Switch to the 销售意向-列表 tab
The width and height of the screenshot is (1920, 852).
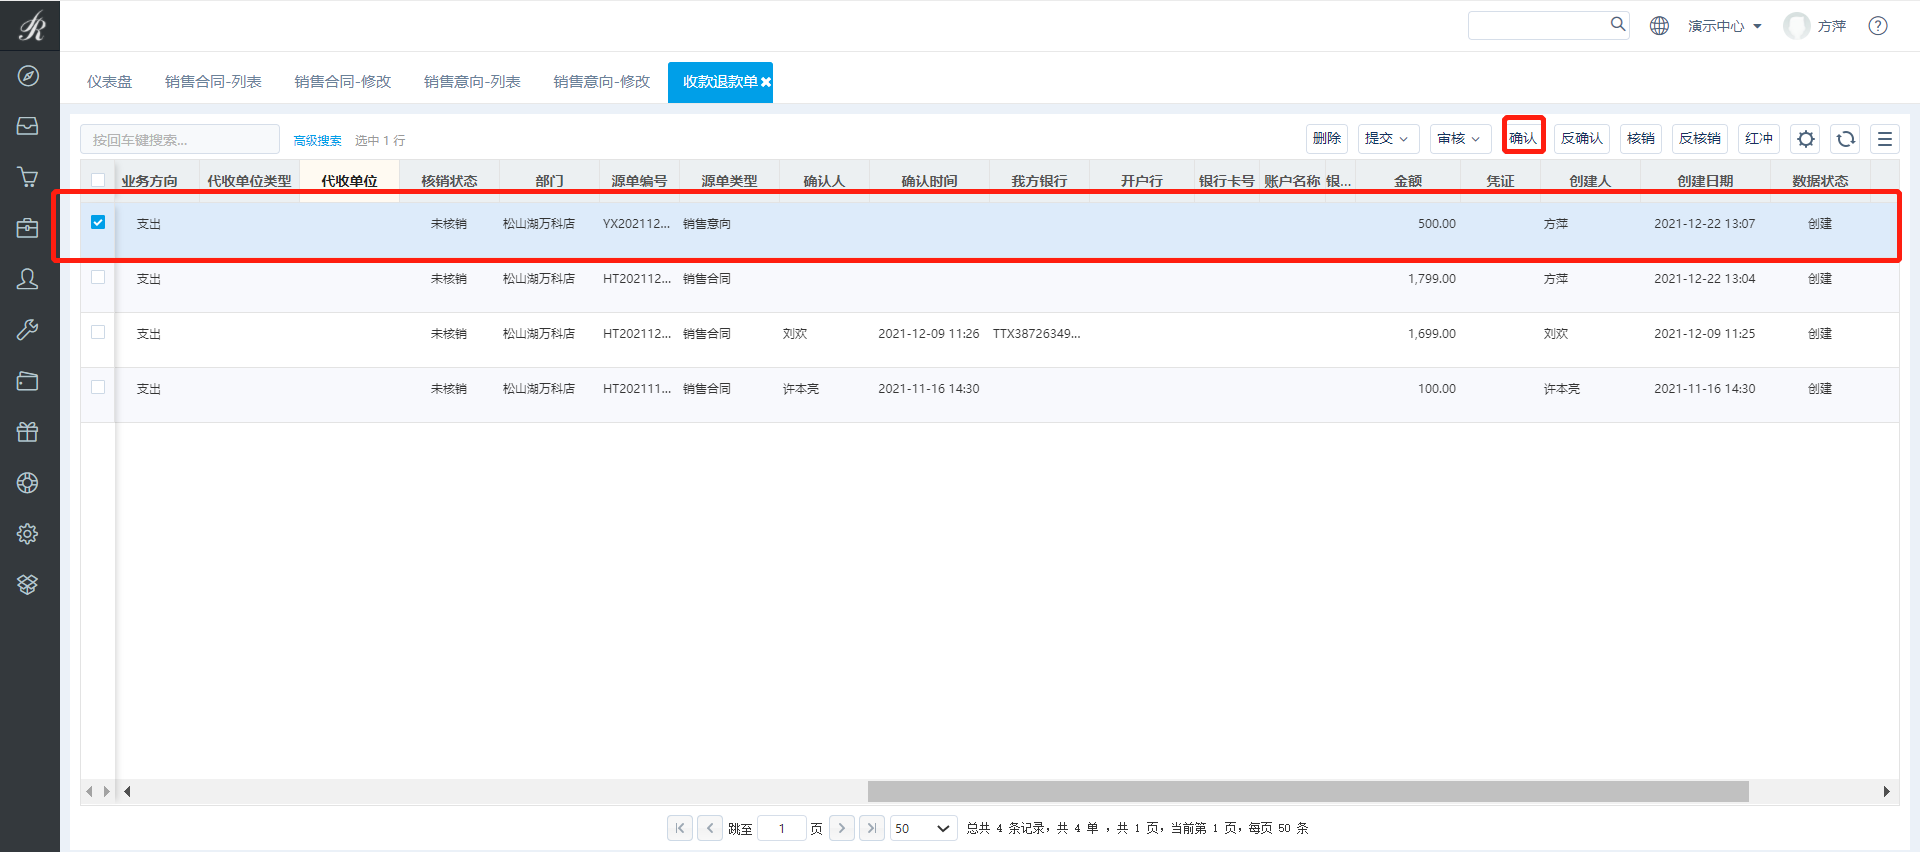pos(472,82)
